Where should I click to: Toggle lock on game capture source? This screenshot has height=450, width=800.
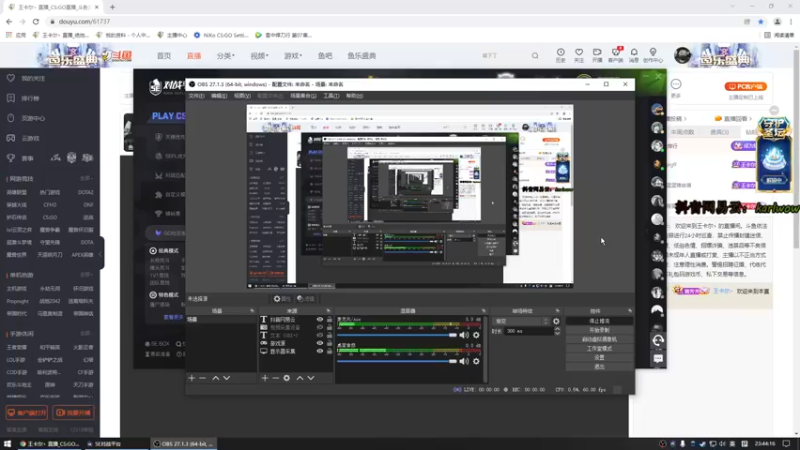pyautogui.click(x=329, y=343)
